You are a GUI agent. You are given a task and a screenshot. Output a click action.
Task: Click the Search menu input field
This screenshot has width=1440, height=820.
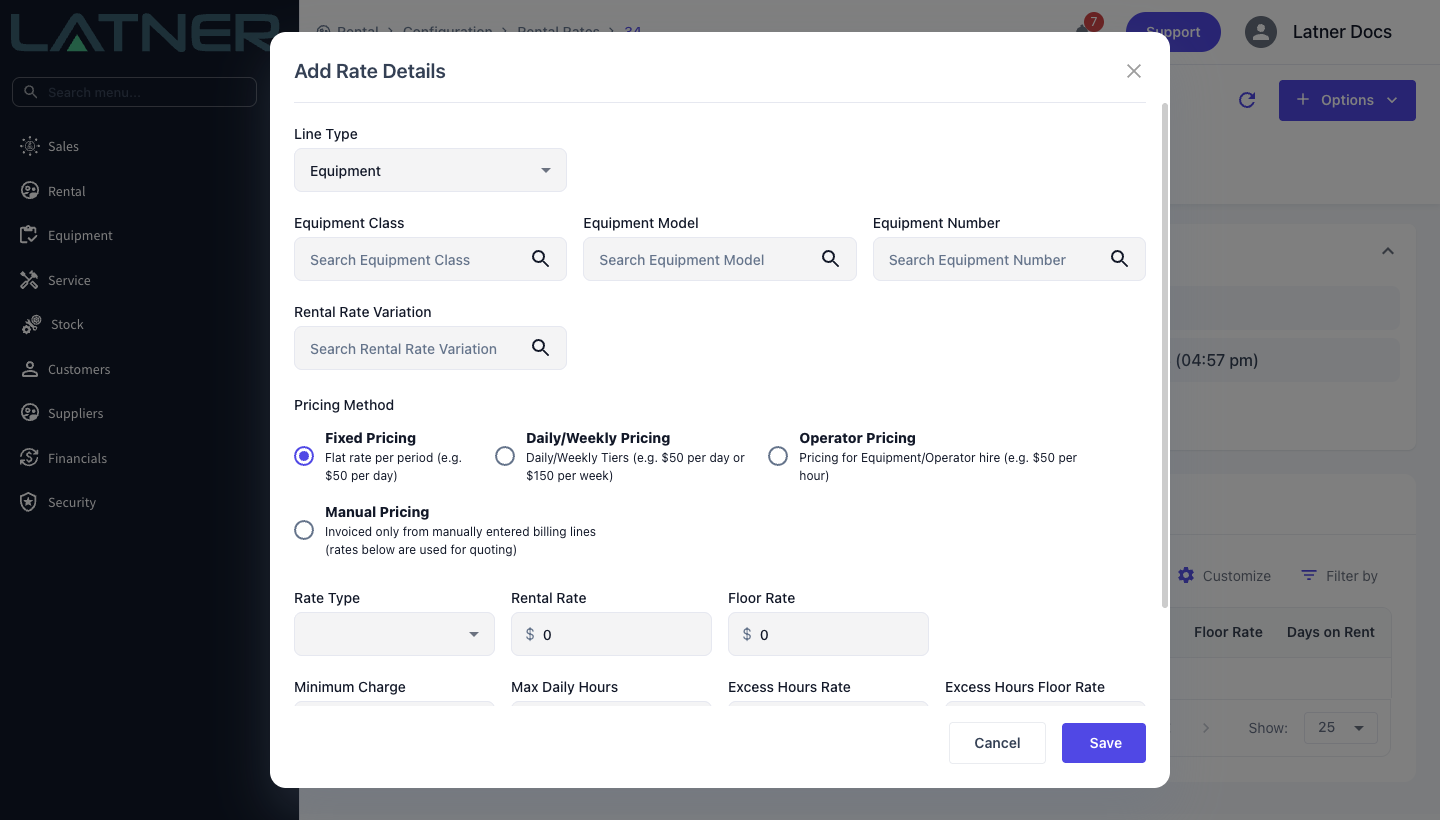(x=135, y=92)
